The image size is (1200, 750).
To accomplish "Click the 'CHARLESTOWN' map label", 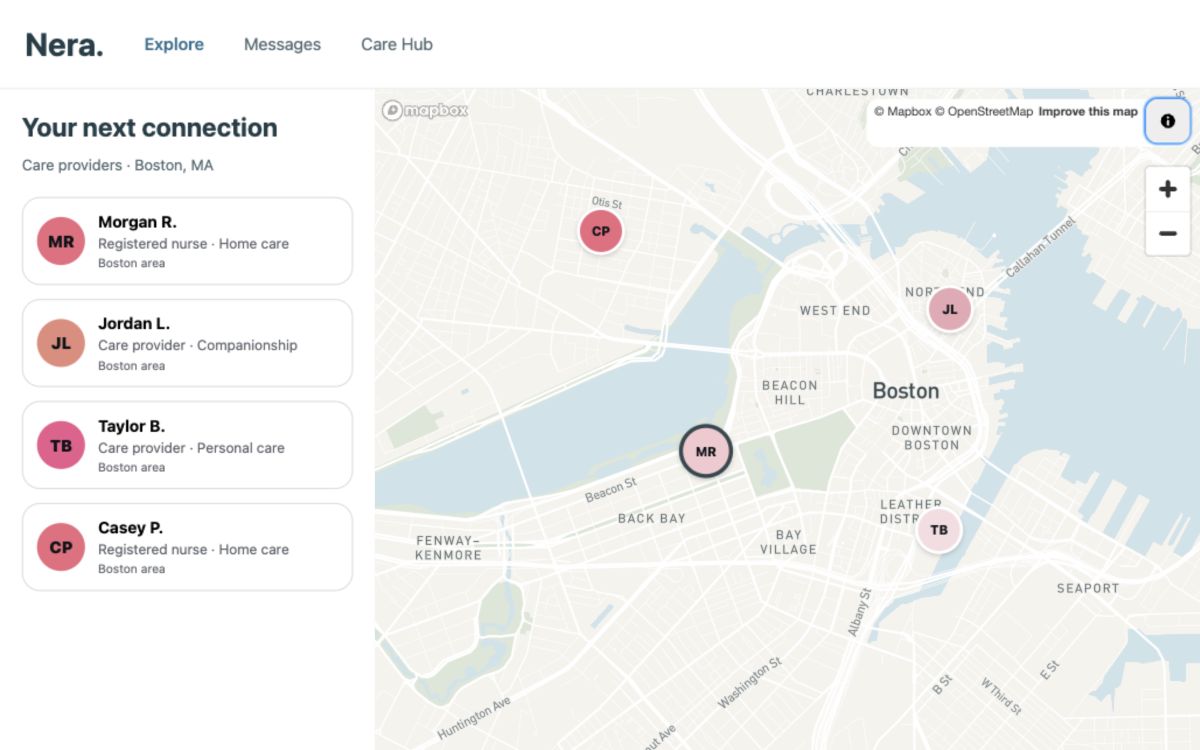I will (858, 92).
